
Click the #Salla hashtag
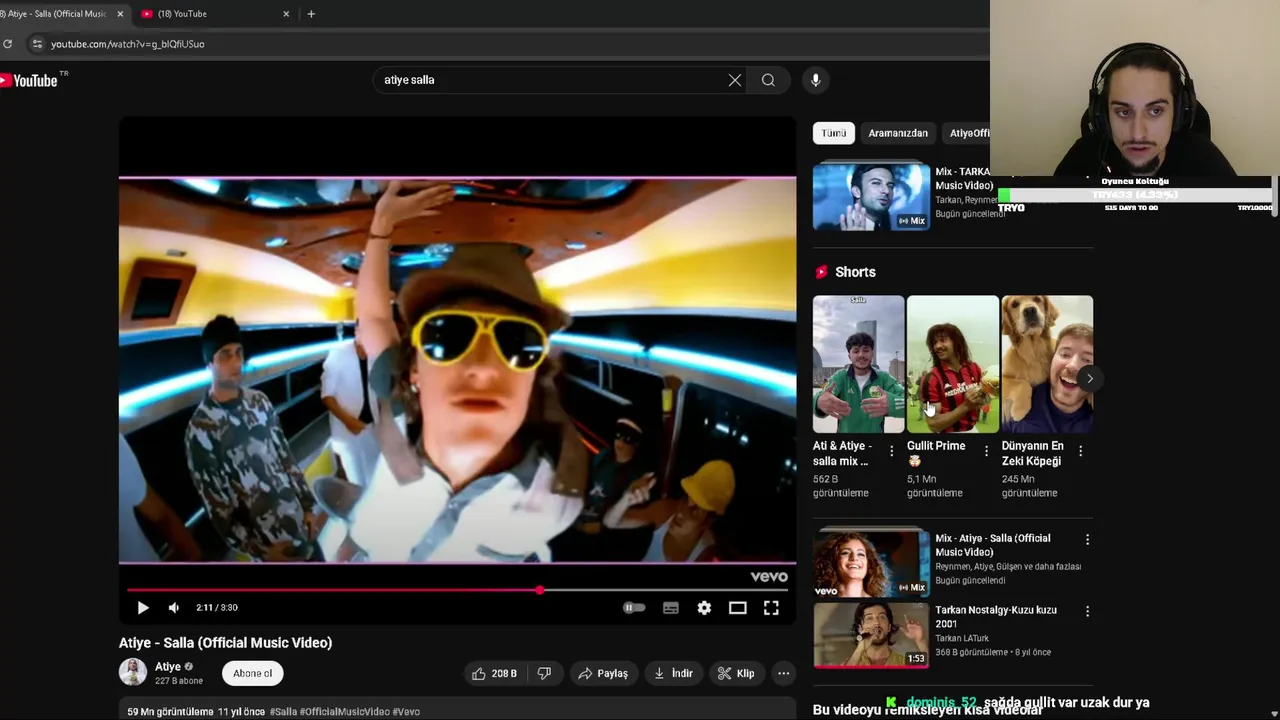pyautogui.click(x=283, y=712)
